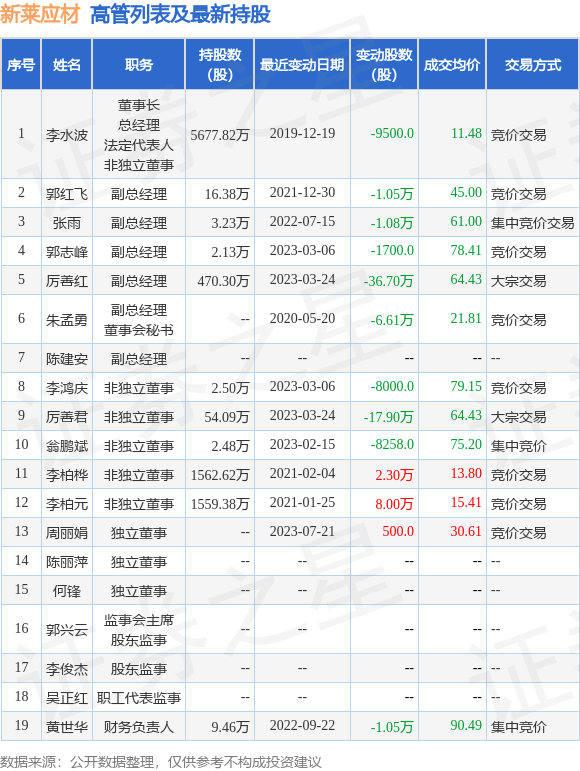Click the change value -8000.0

[392, 386]
